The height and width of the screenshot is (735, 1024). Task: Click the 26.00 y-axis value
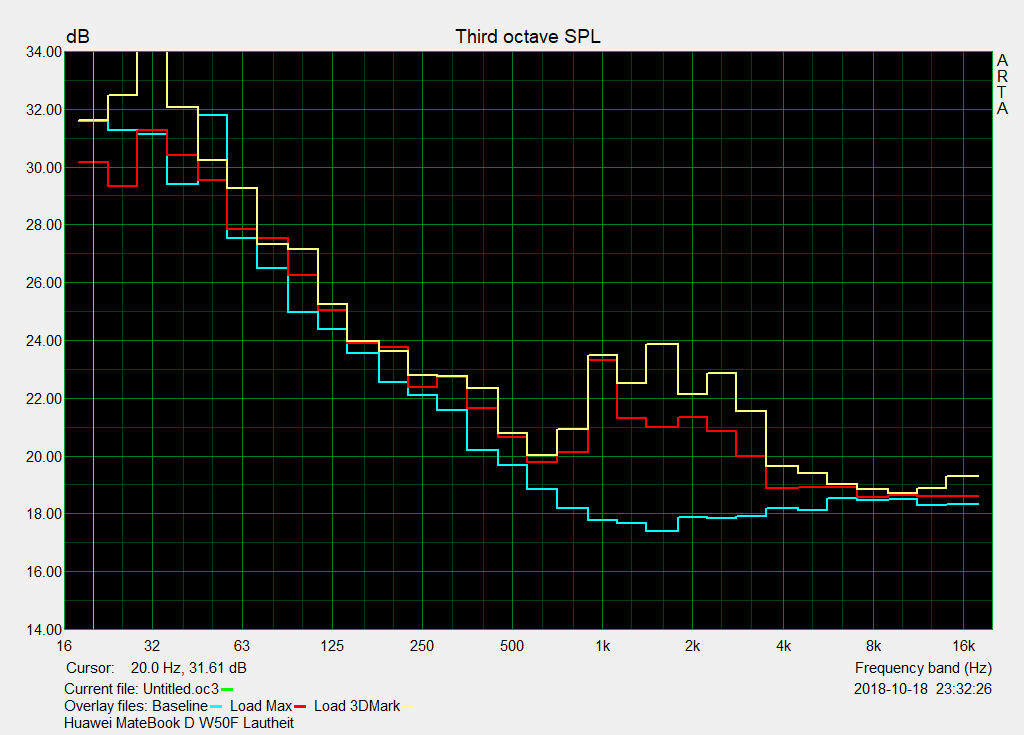tap(44, 283)
